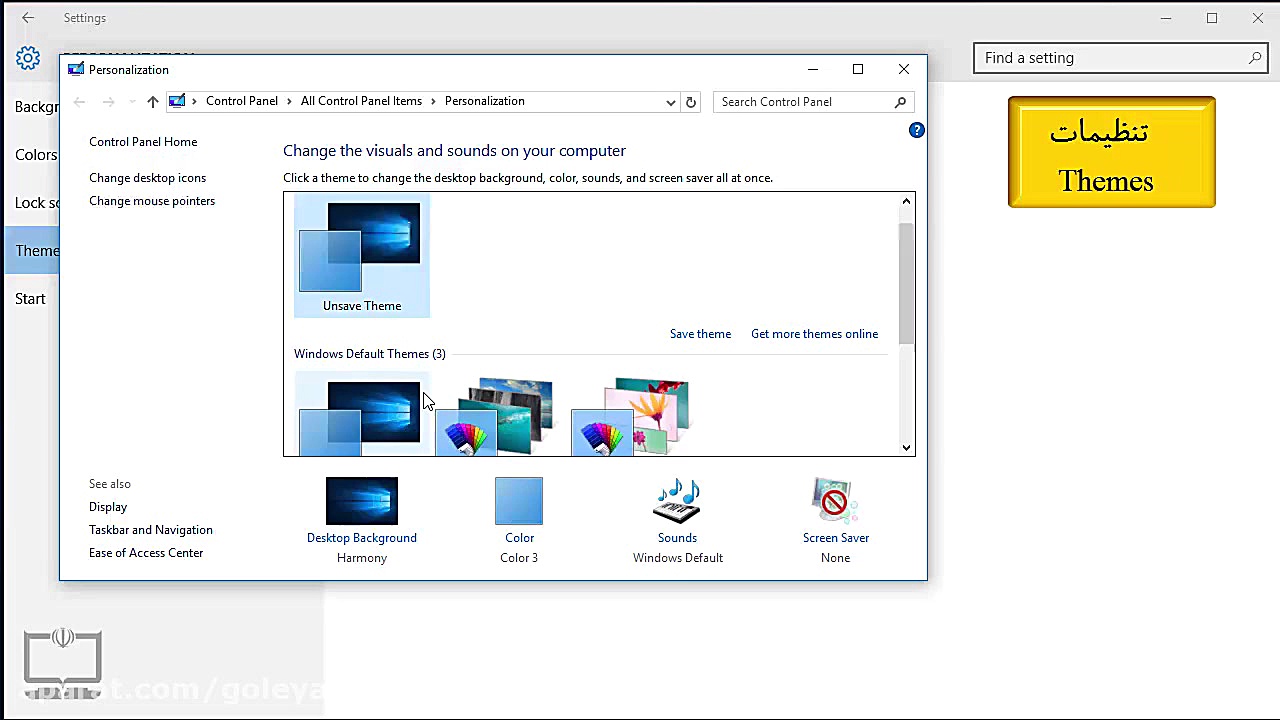Screen dimensions: 1280x720
Task: Select the Unsave Theme thumbnail
Action: coord(362,256)
